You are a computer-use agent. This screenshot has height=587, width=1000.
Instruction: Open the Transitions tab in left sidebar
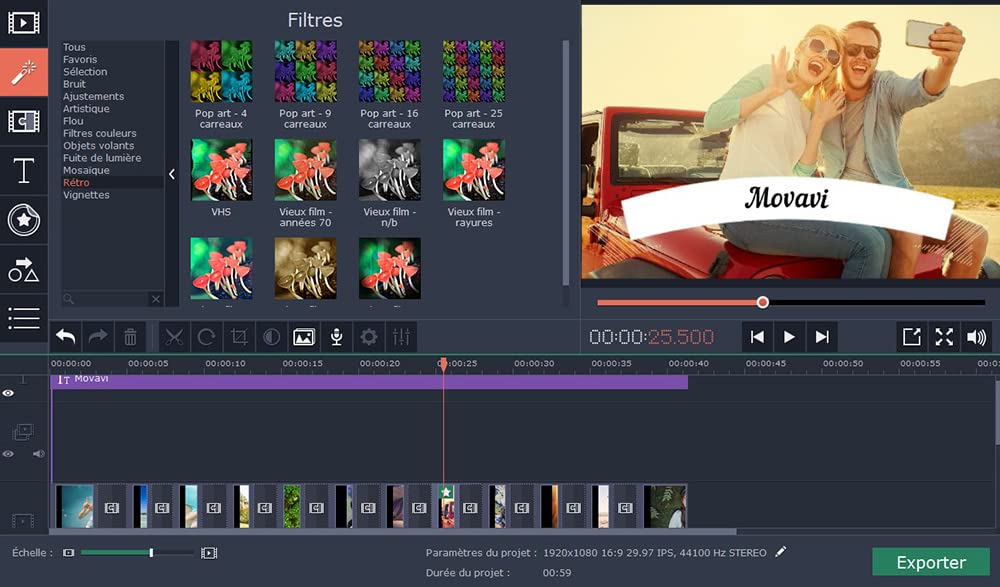(x=23, y=121)
